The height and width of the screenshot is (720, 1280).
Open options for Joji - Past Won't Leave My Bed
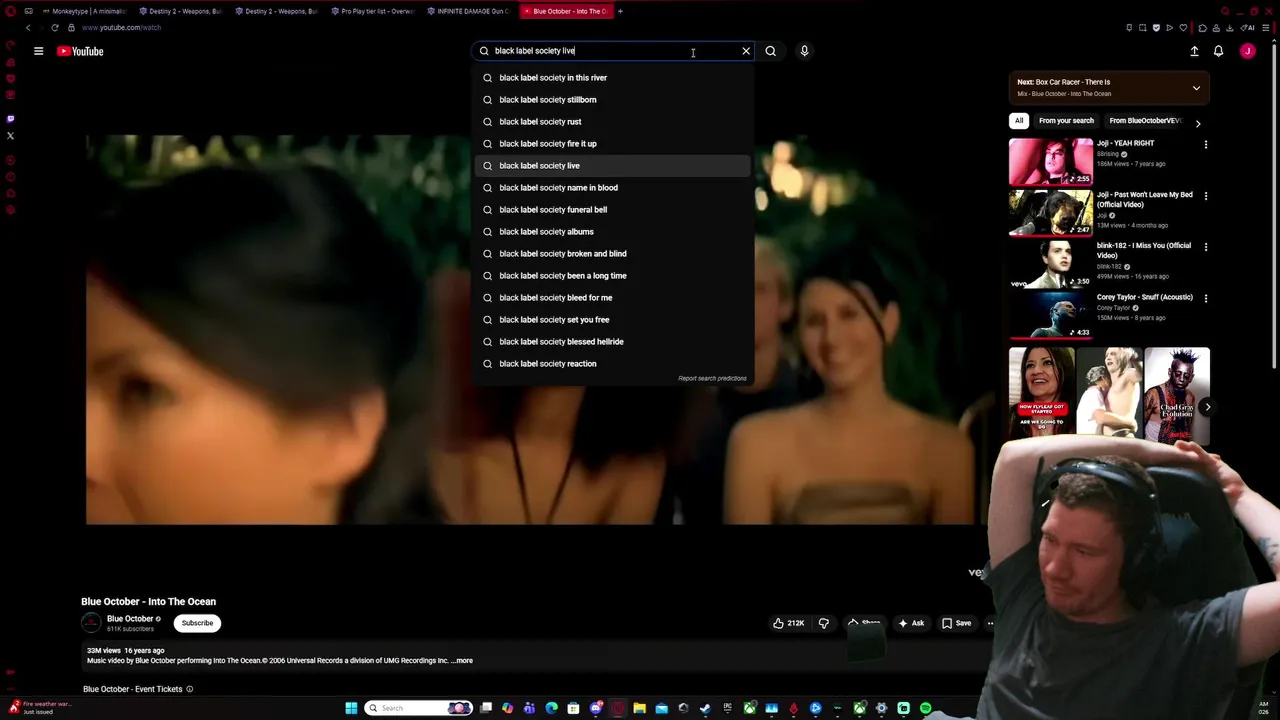tap(1205, 196)
